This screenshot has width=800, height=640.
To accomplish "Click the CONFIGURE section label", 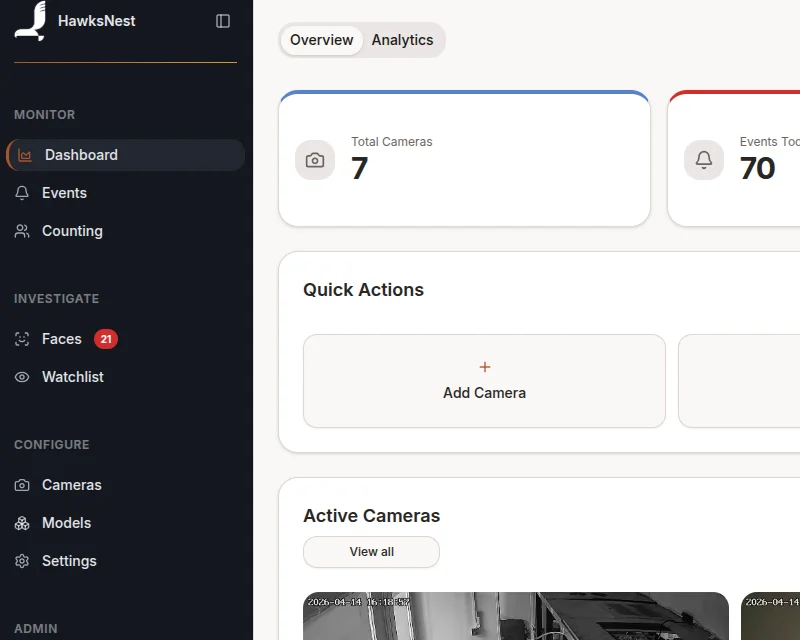I will 52,445.
